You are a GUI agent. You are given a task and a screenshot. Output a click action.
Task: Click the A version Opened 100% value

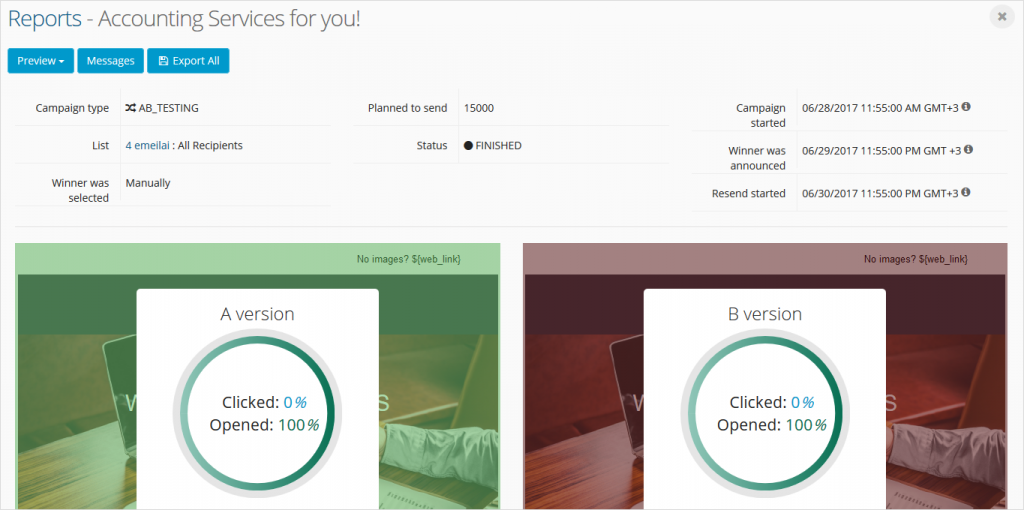tap(298, 425)
